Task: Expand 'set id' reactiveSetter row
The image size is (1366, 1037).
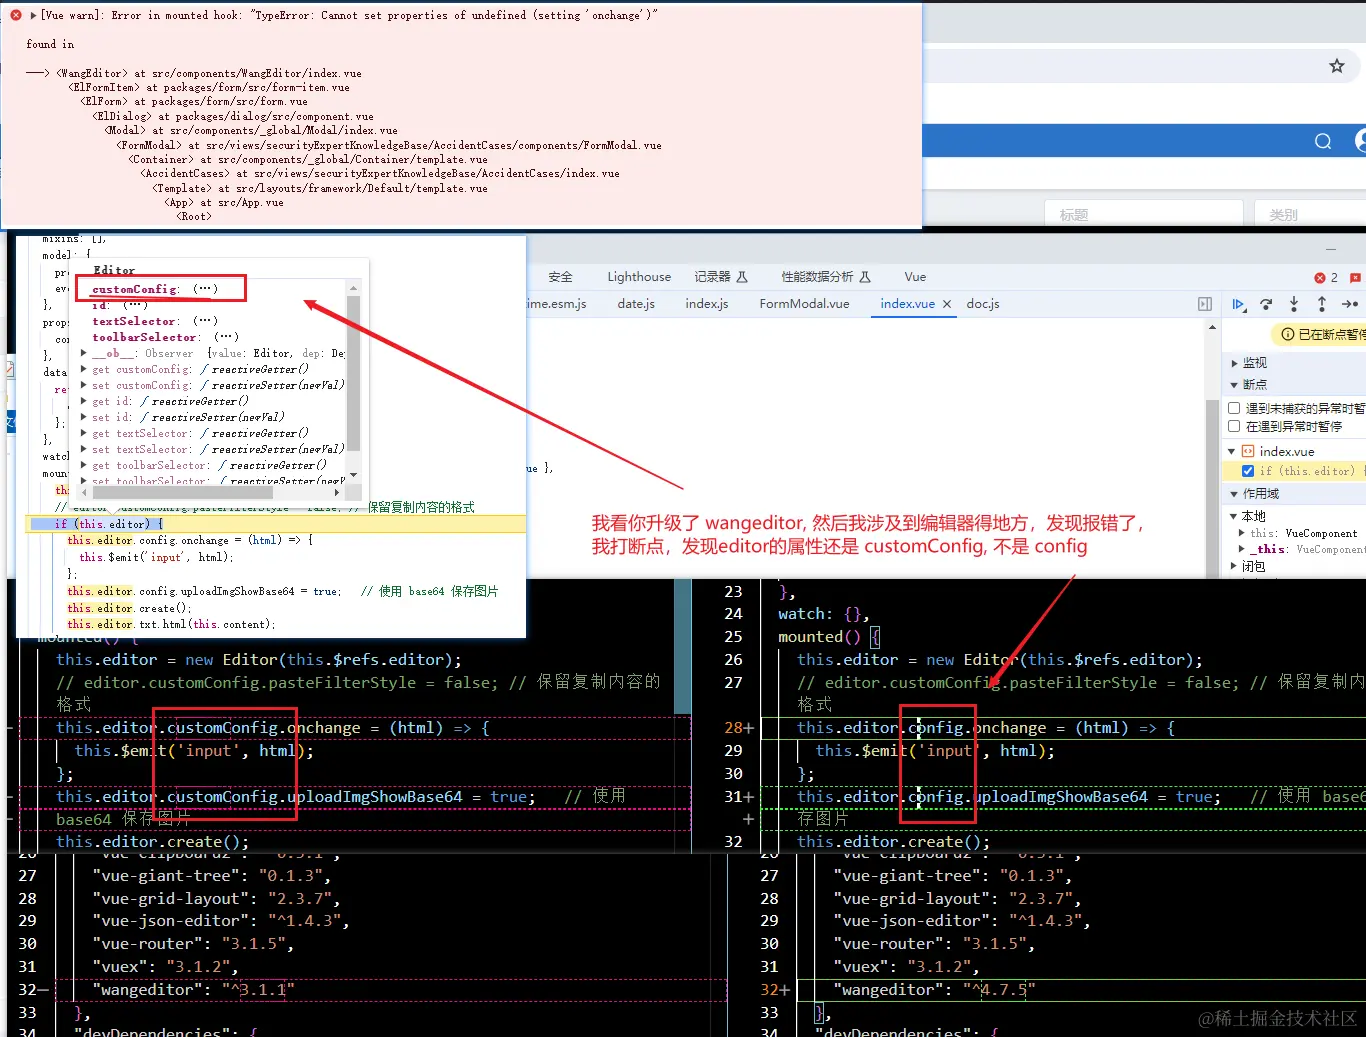Action: point(84,417)
